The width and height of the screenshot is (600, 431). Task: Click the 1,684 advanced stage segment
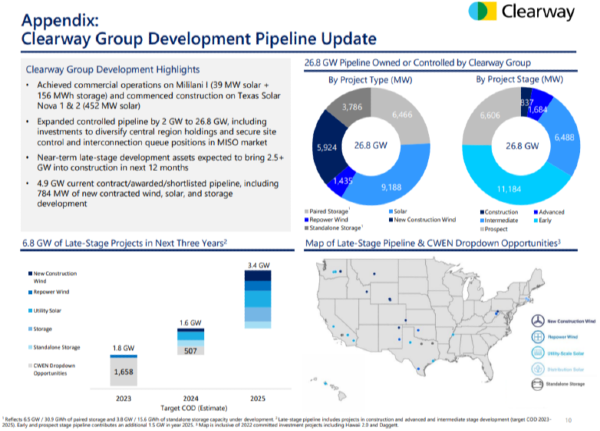[x=538, y=110]
